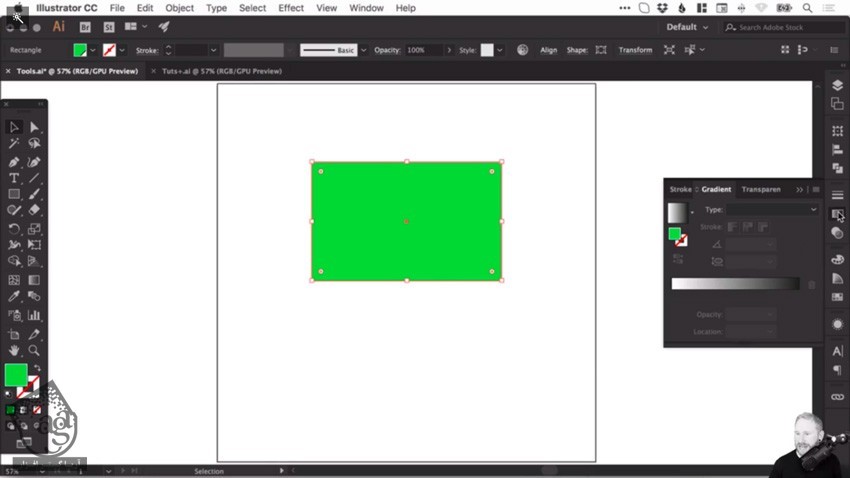850x478 pixels.
Task: Open the Basic brush definition dropdown
Action: tap(363, 50)
